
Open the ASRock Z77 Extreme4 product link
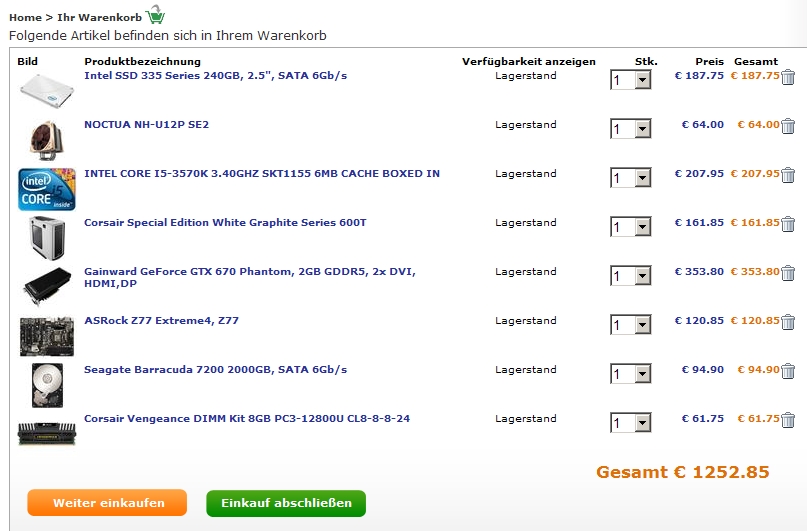point(162,321)
